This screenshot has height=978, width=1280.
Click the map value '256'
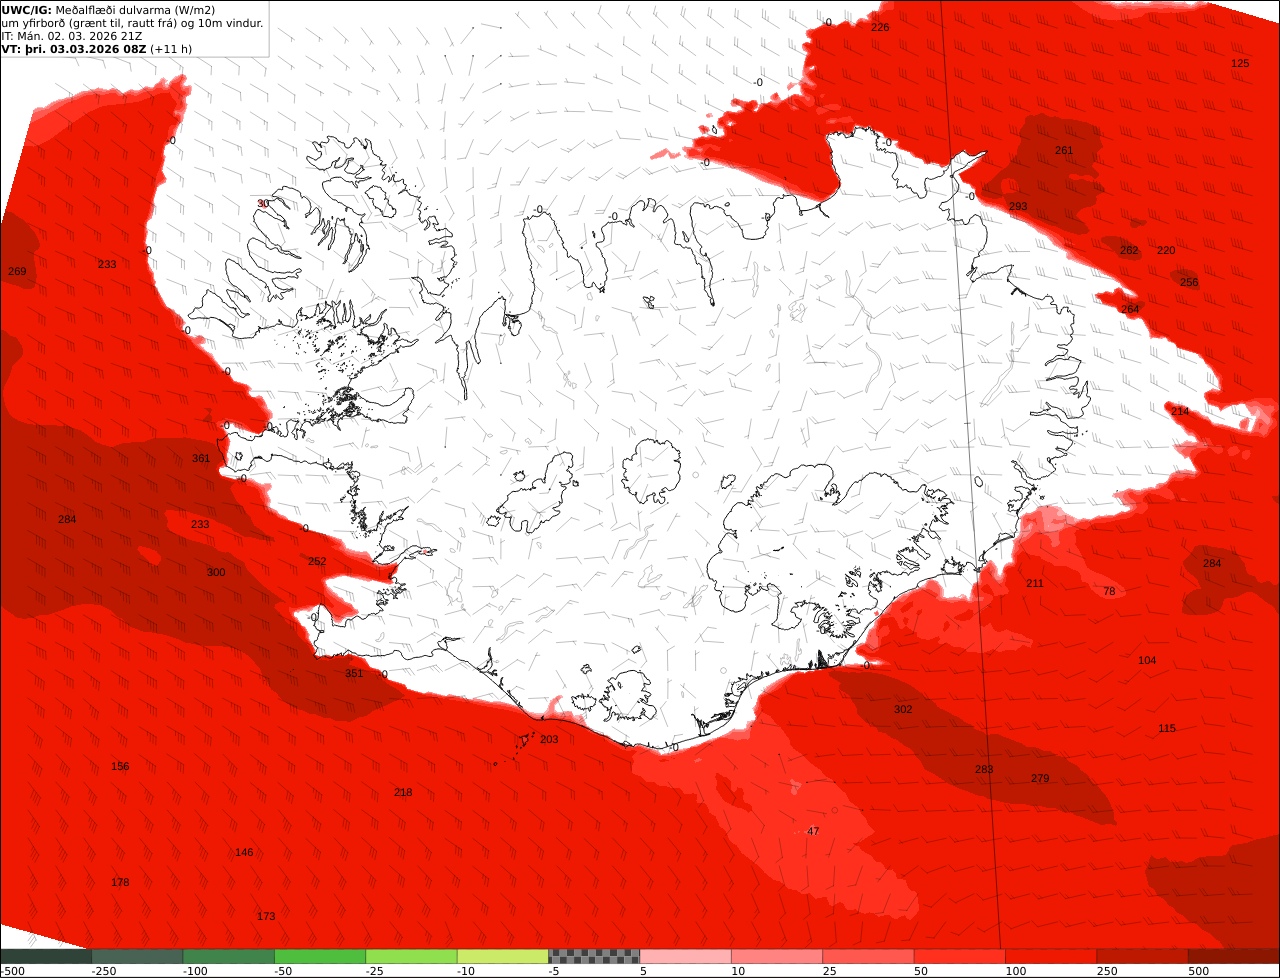(x=1189, y=282)
